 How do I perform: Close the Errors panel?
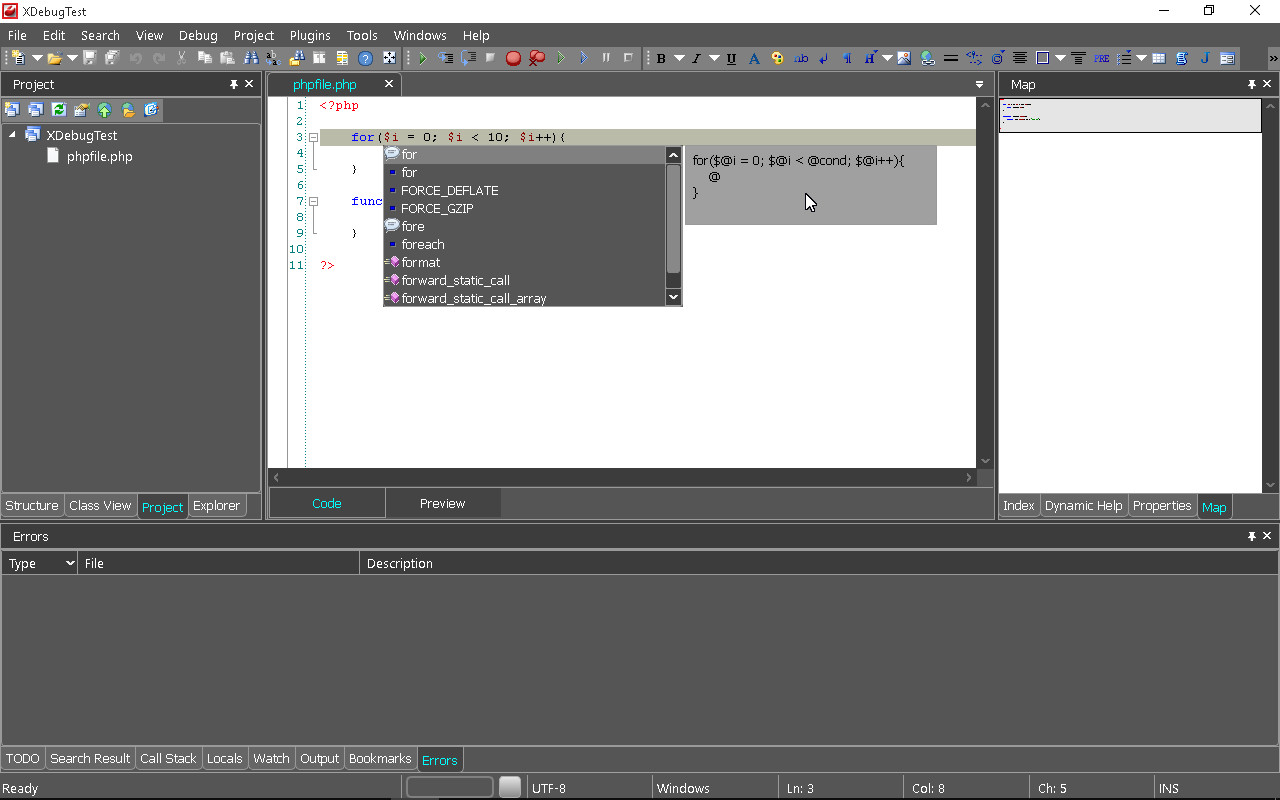[x=1267, y=537]
